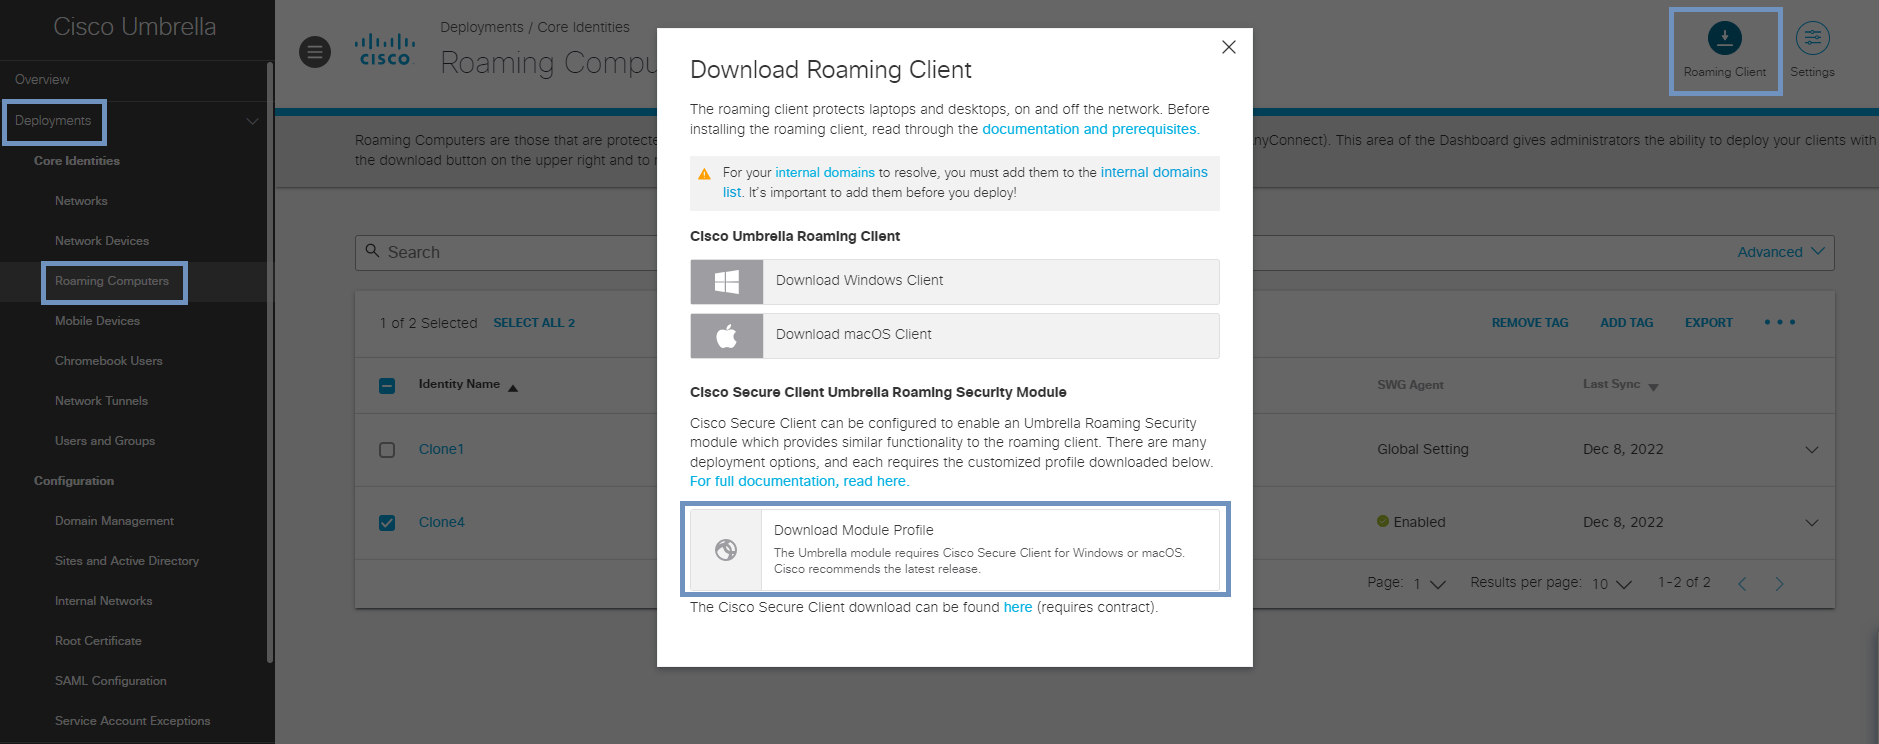Open the internal domains list link
1879x744 pixels.
pos(1154,172)
